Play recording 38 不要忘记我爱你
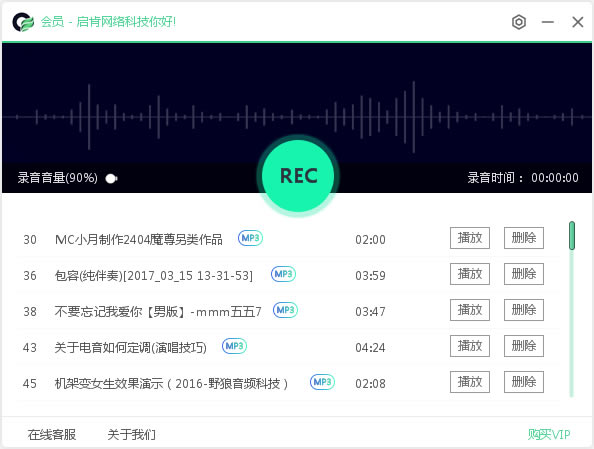The height and width of the screenshot is (449, 594). click(x=470, y=310)
